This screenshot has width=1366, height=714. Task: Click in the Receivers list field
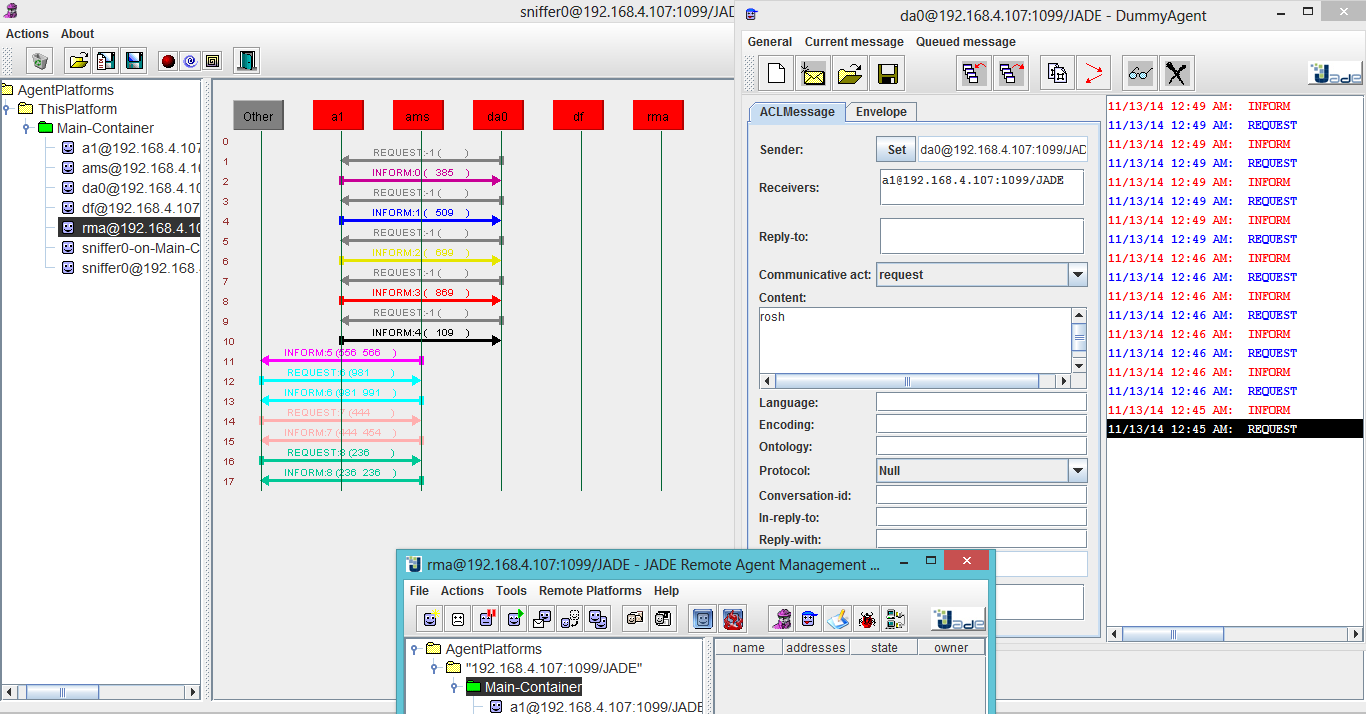tap(981, 187)
